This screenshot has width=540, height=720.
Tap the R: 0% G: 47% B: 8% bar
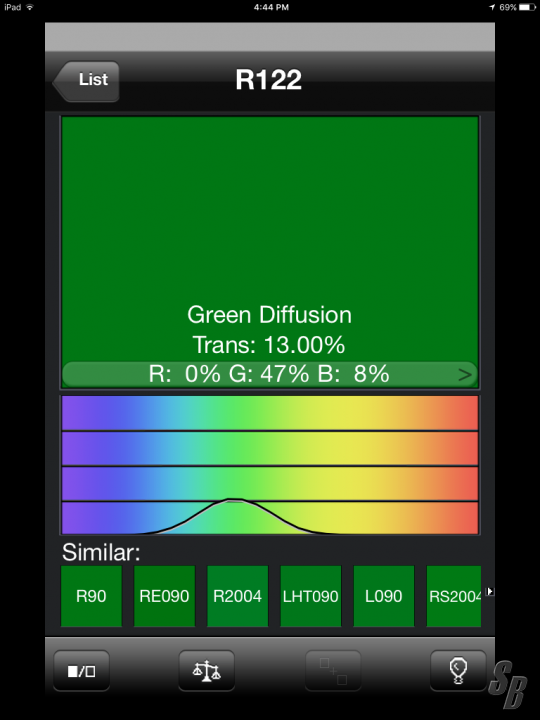point(270,375)
